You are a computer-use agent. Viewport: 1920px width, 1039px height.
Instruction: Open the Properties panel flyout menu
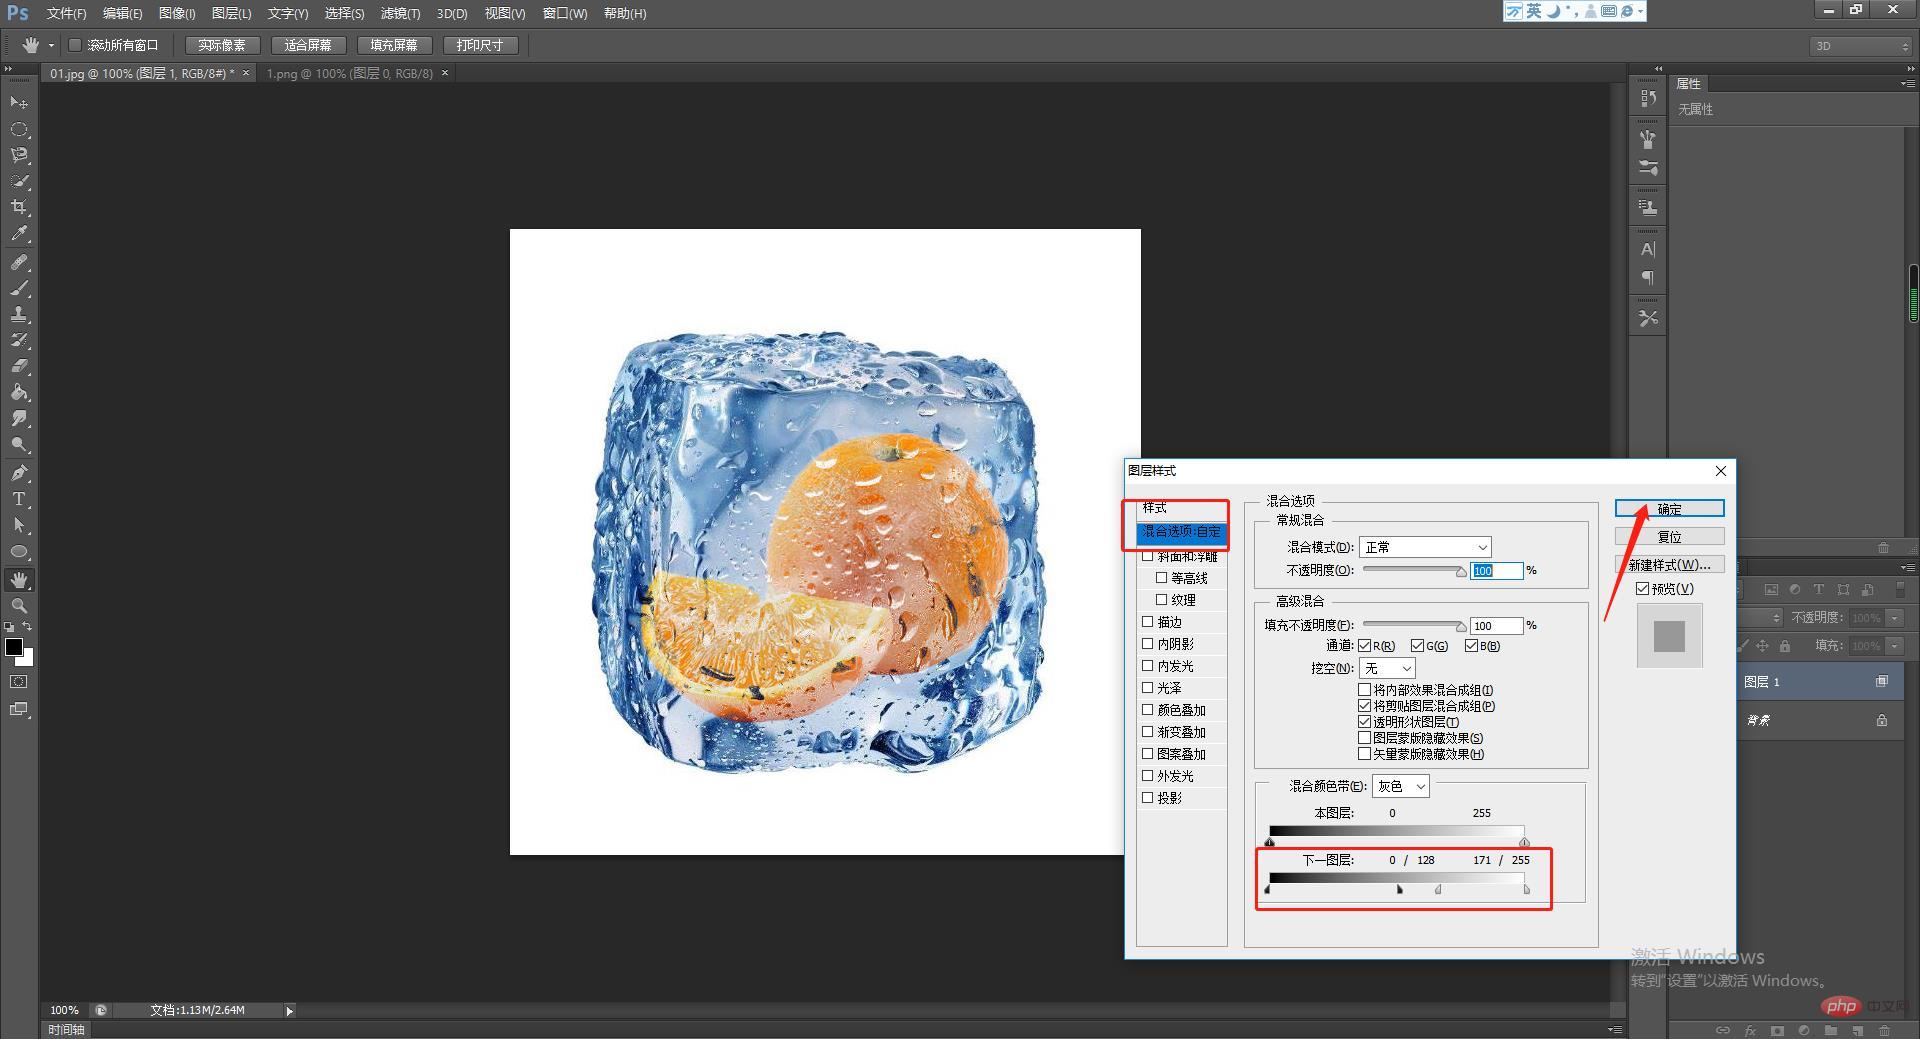click(x=1907, y=84)
